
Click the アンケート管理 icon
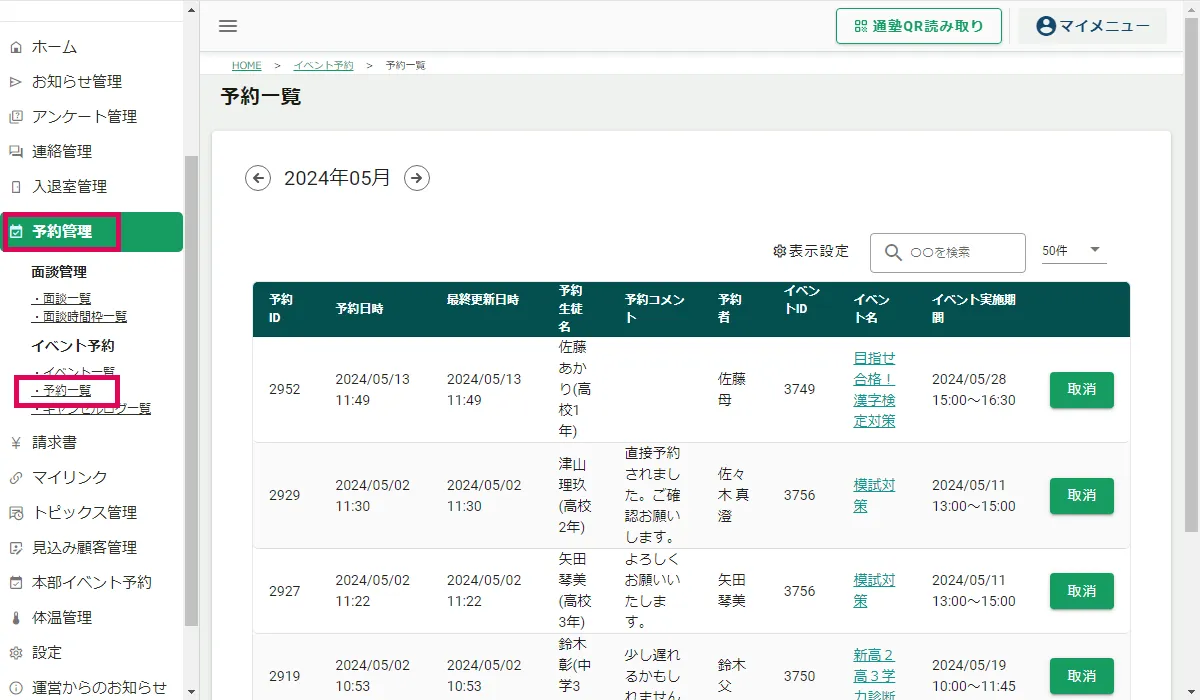click(x=15, y=117)
